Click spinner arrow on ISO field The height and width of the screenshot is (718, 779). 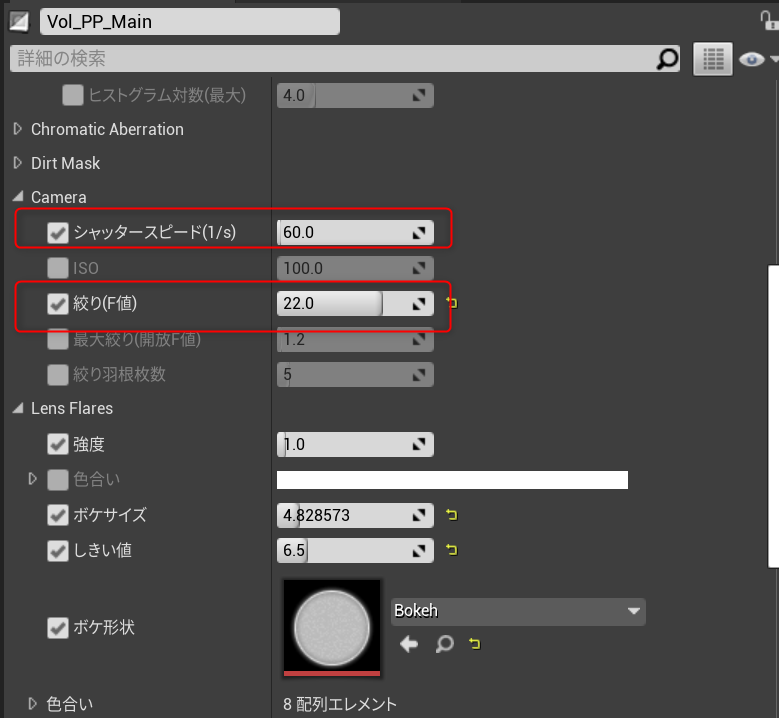419,268
